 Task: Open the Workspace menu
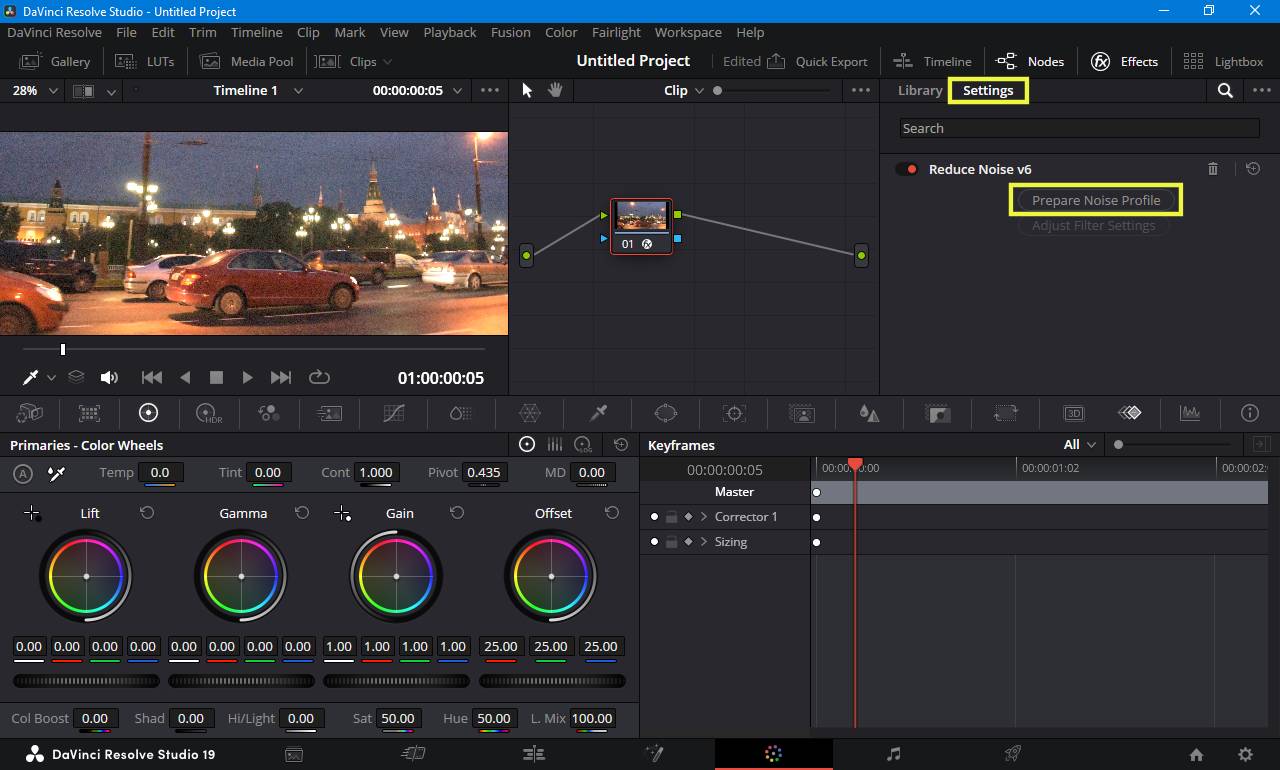[688, 32]
